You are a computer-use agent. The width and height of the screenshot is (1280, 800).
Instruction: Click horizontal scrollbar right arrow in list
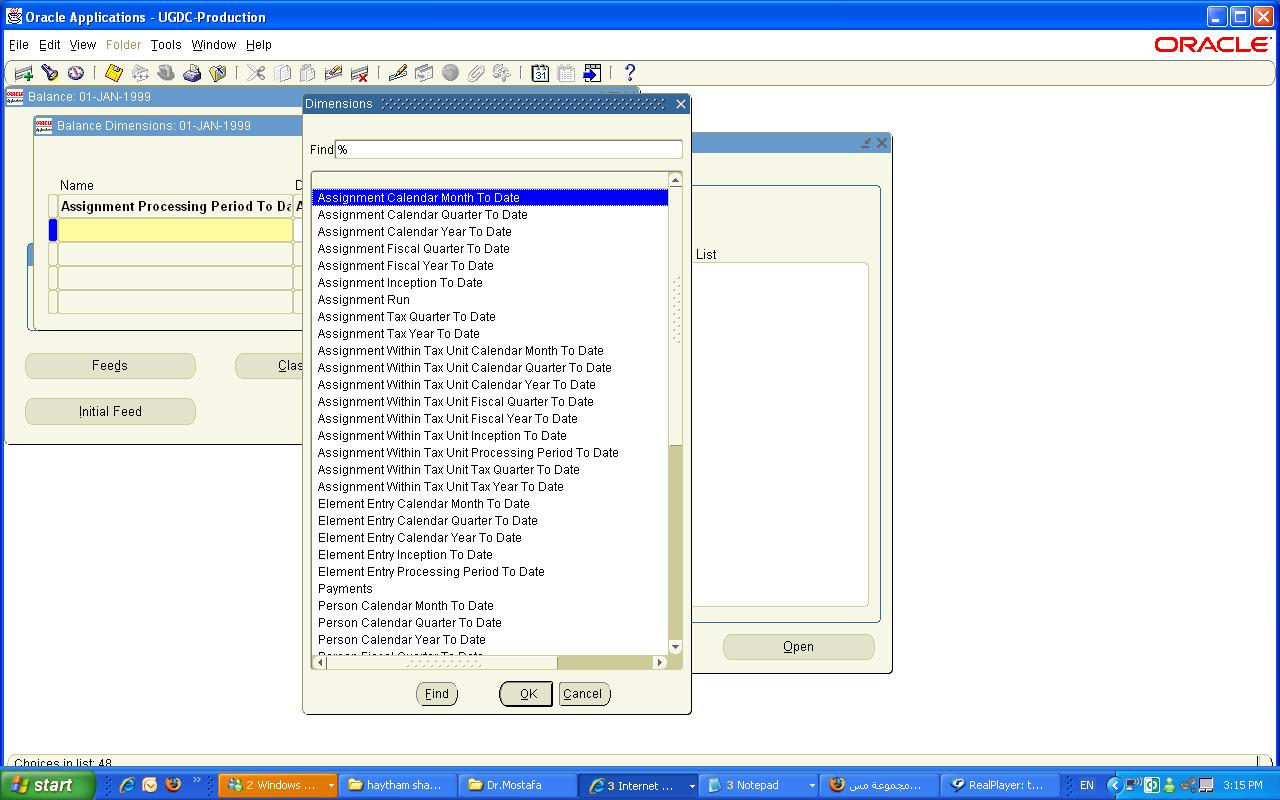(x=659, y=662)
